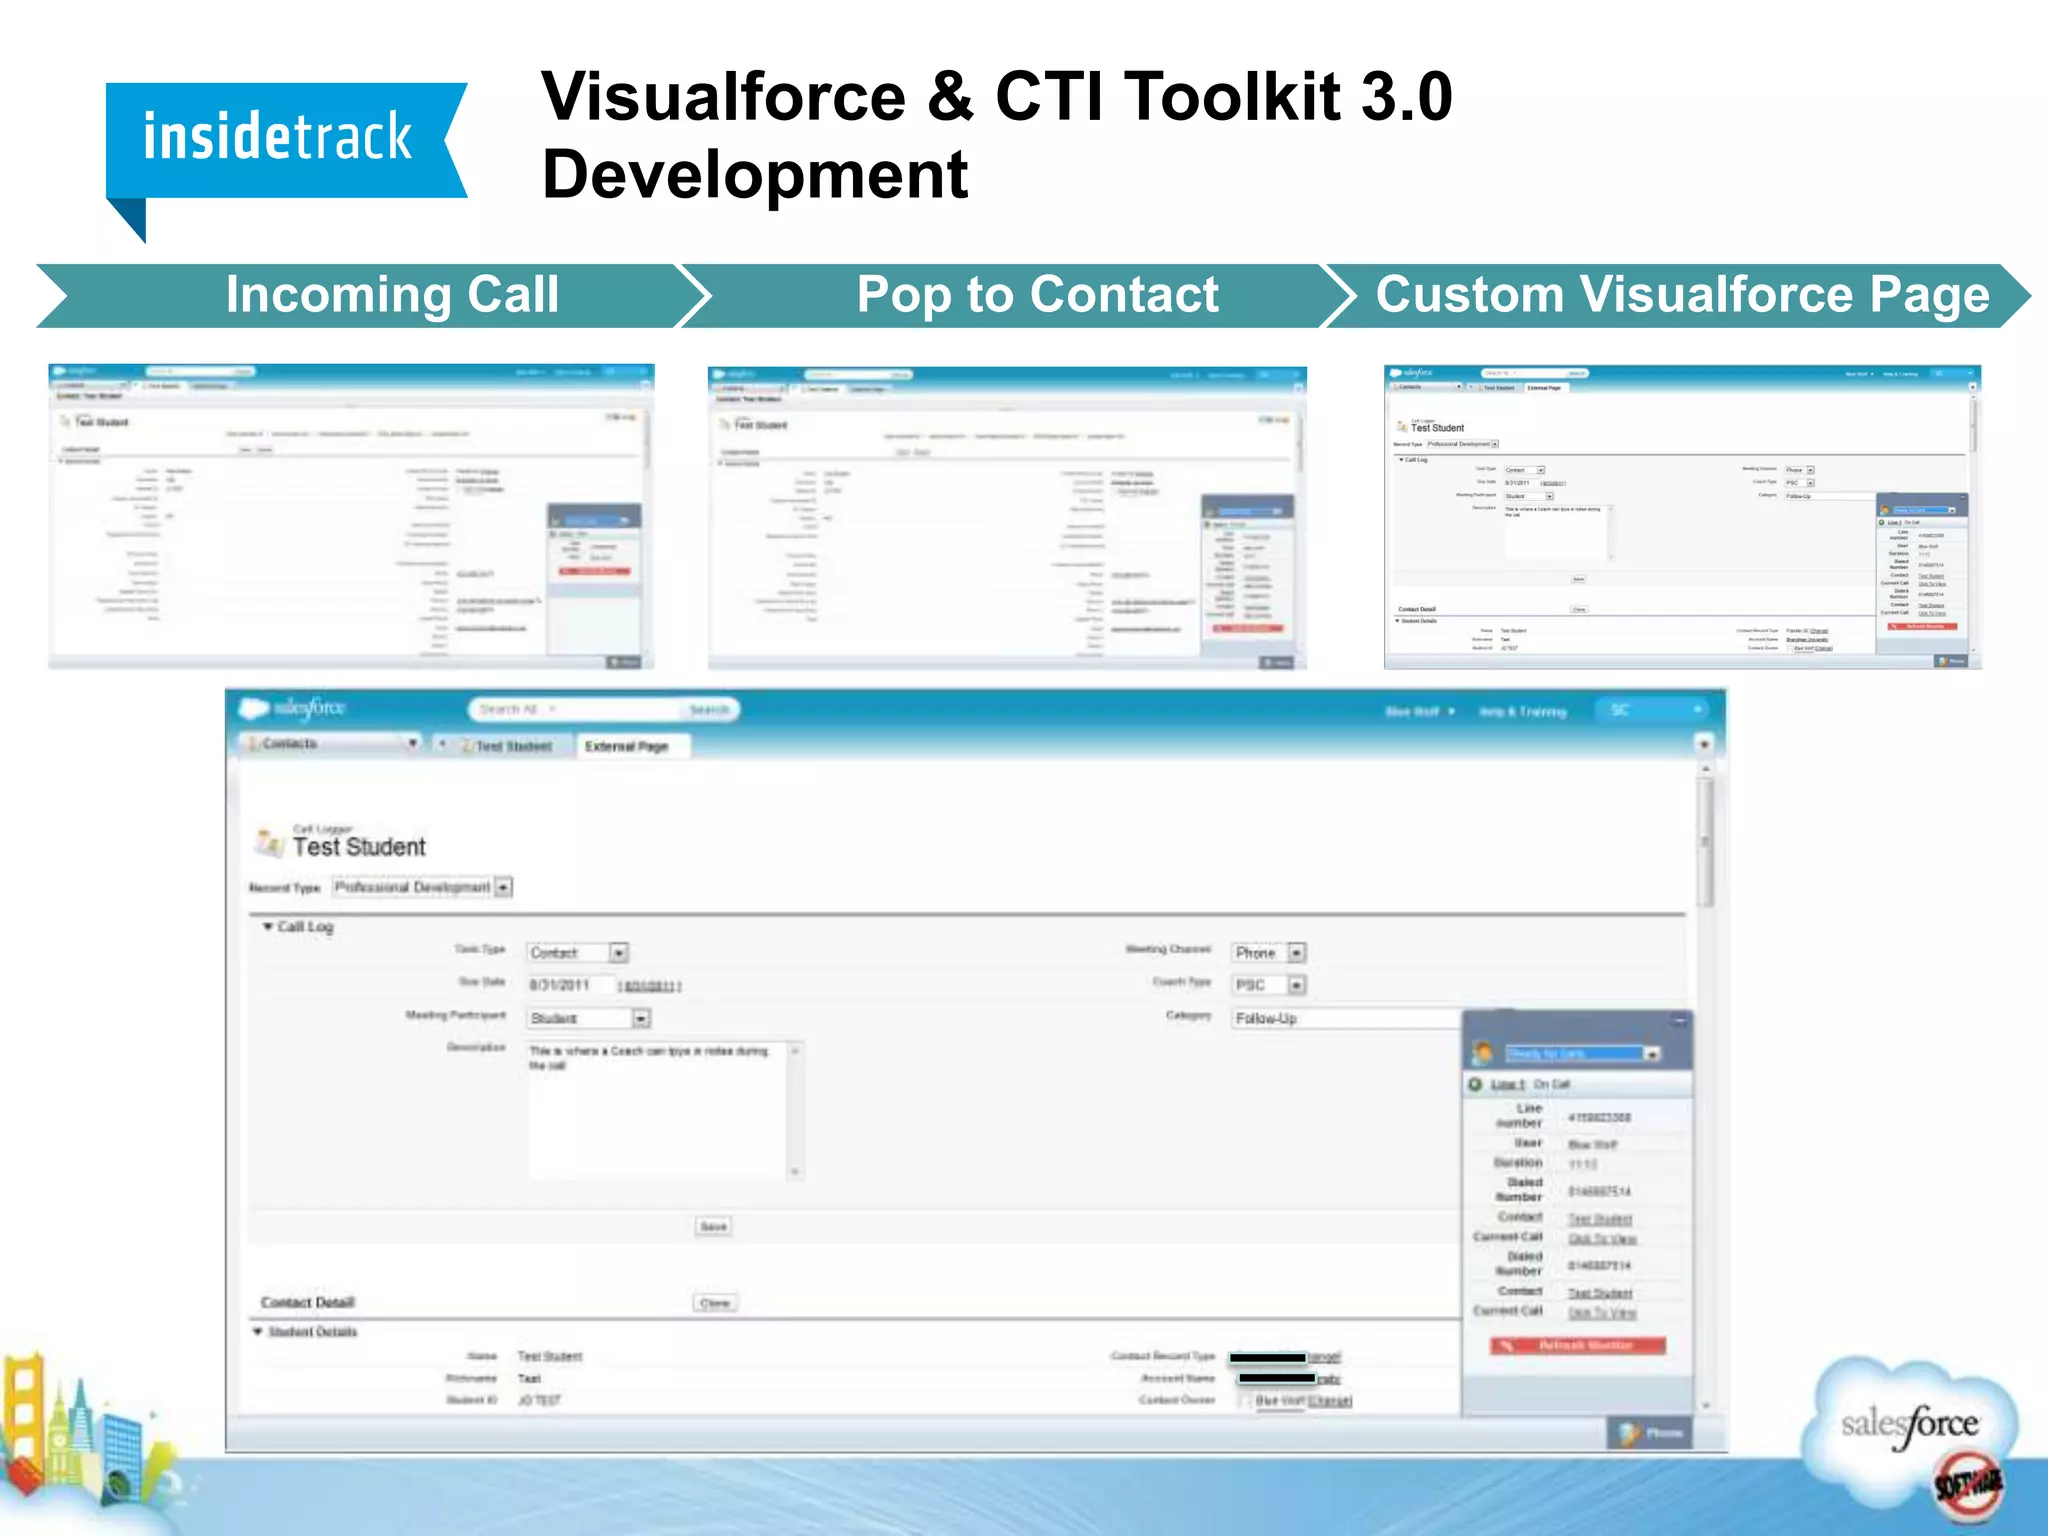The width and height of the screenshot is (2048, 1536).
Task: Click the Custom Visualforce Page thumbnail
Action: pos(1681,516)
